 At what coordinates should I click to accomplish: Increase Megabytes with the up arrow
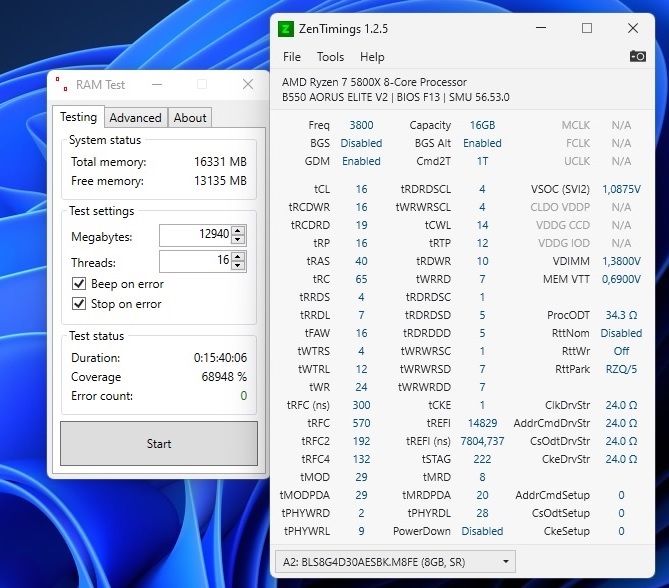click(x=238, y=230)
